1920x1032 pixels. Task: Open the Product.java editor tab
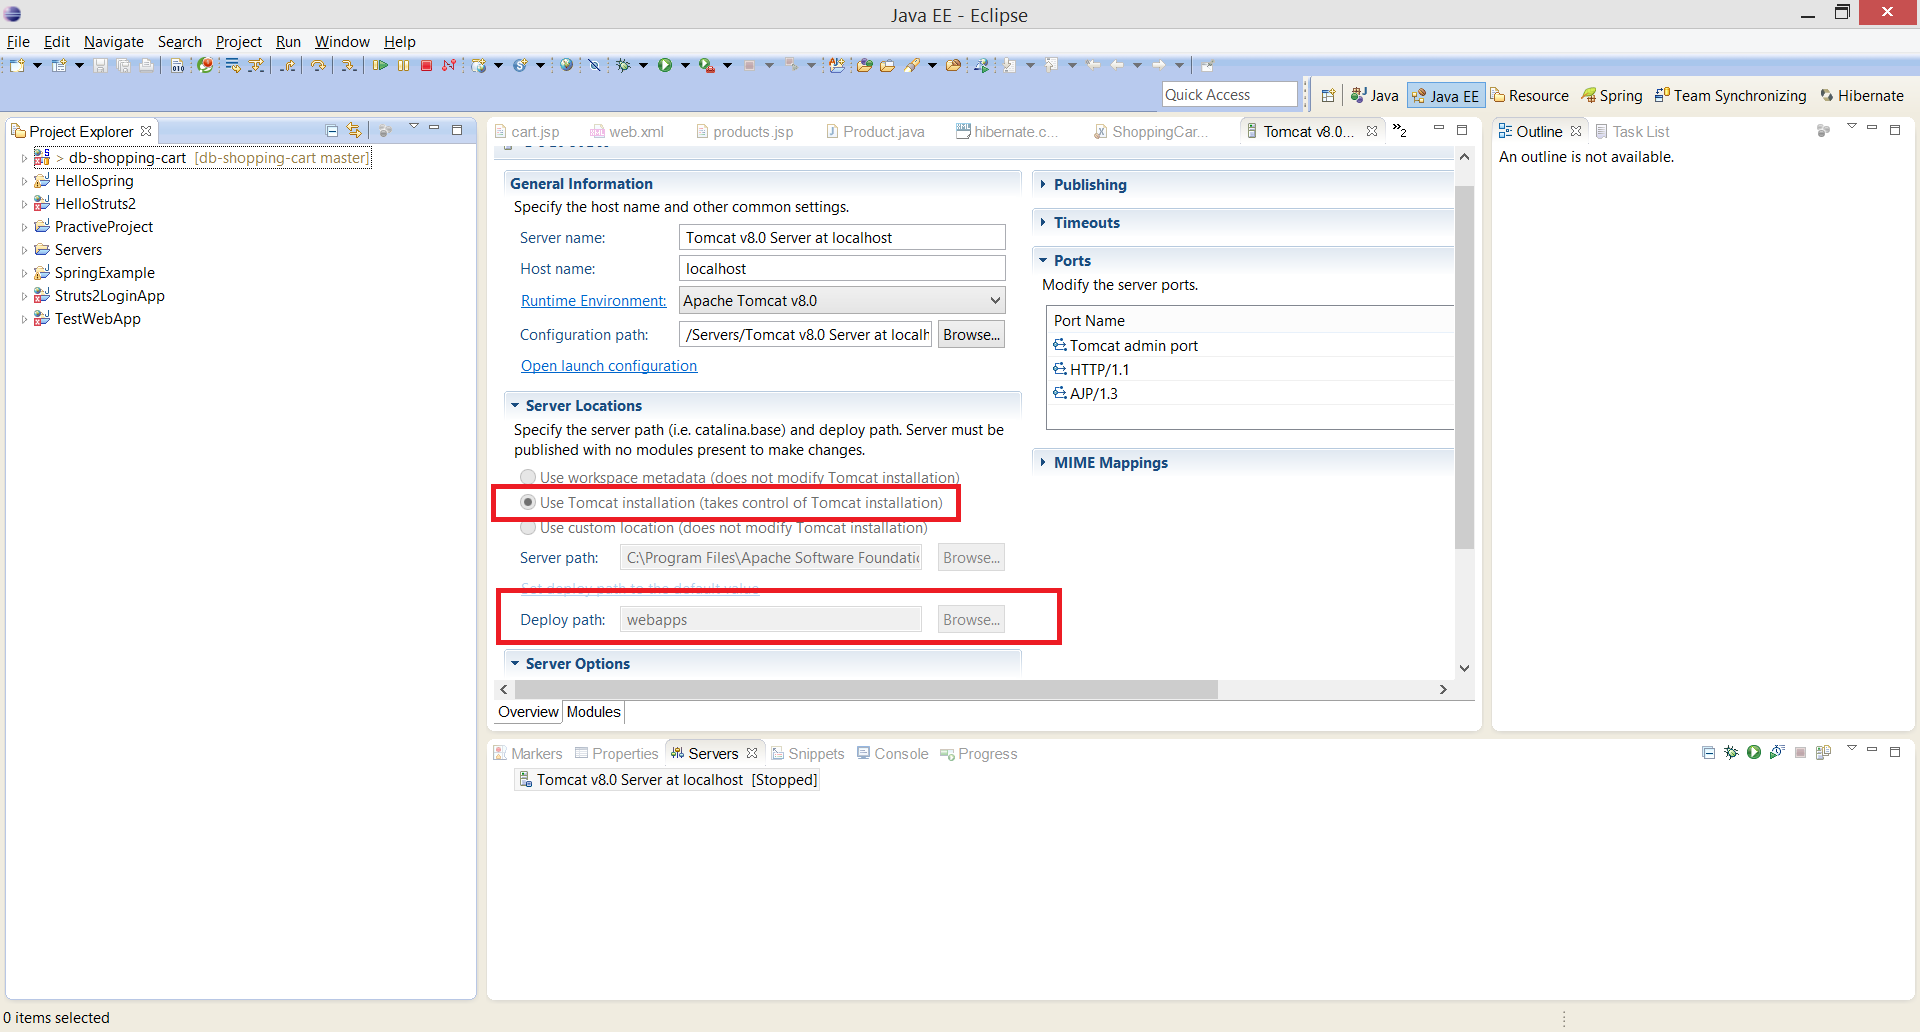[x=875, y=131]
